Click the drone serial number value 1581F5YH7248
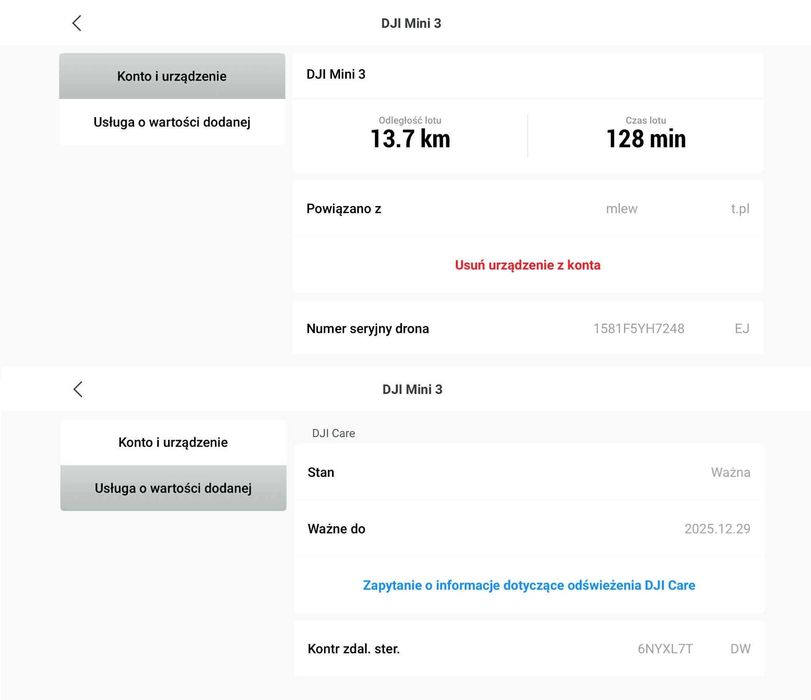The image size is (811, 700). (x=638, y=328)
